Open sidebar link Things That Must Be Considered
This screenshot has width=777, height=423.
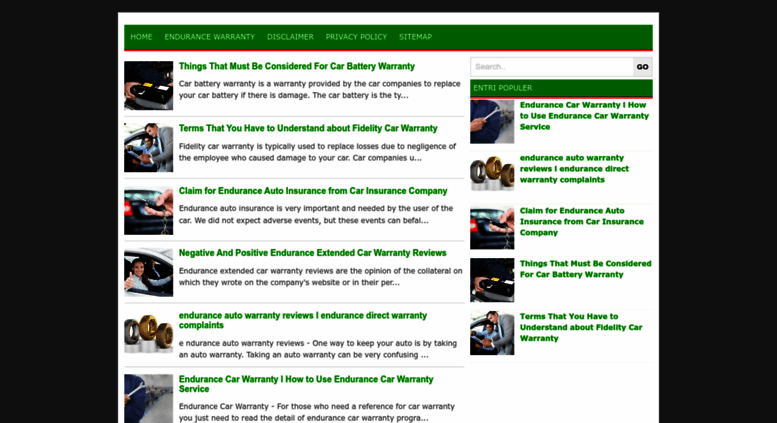586,269
